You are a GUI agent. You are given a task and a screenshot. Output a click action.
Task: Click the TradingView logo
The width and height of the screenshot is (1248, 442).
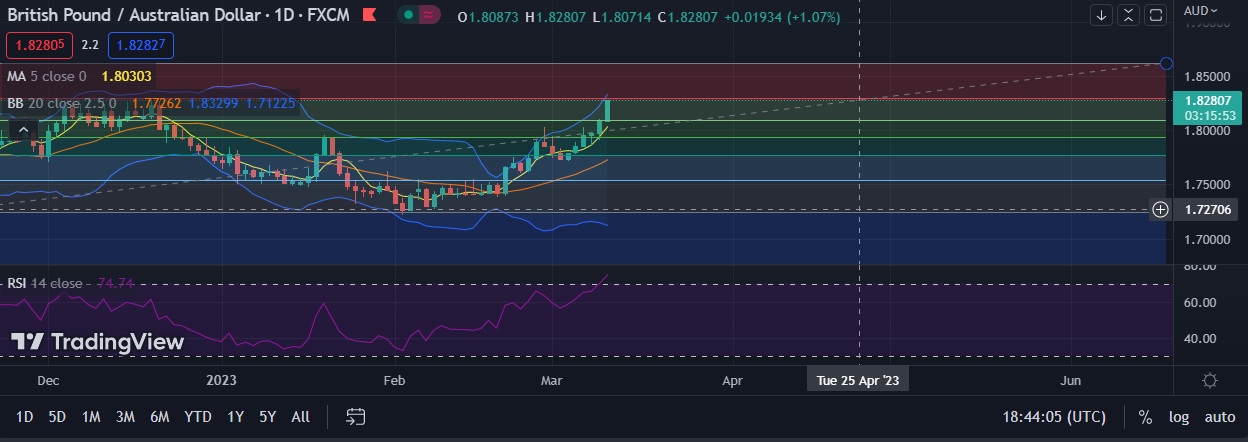[98, 341]
